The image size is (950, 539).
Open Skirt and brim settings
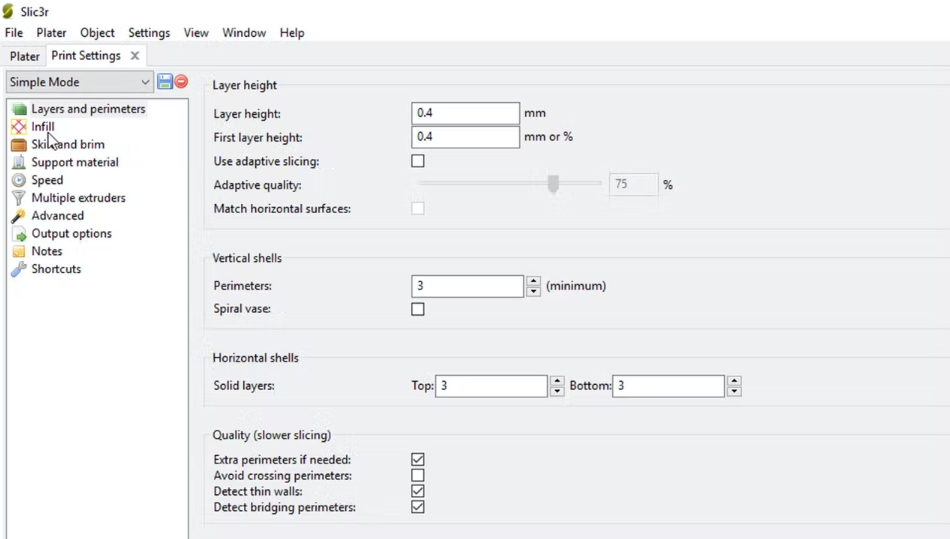(x=68, y=145)
